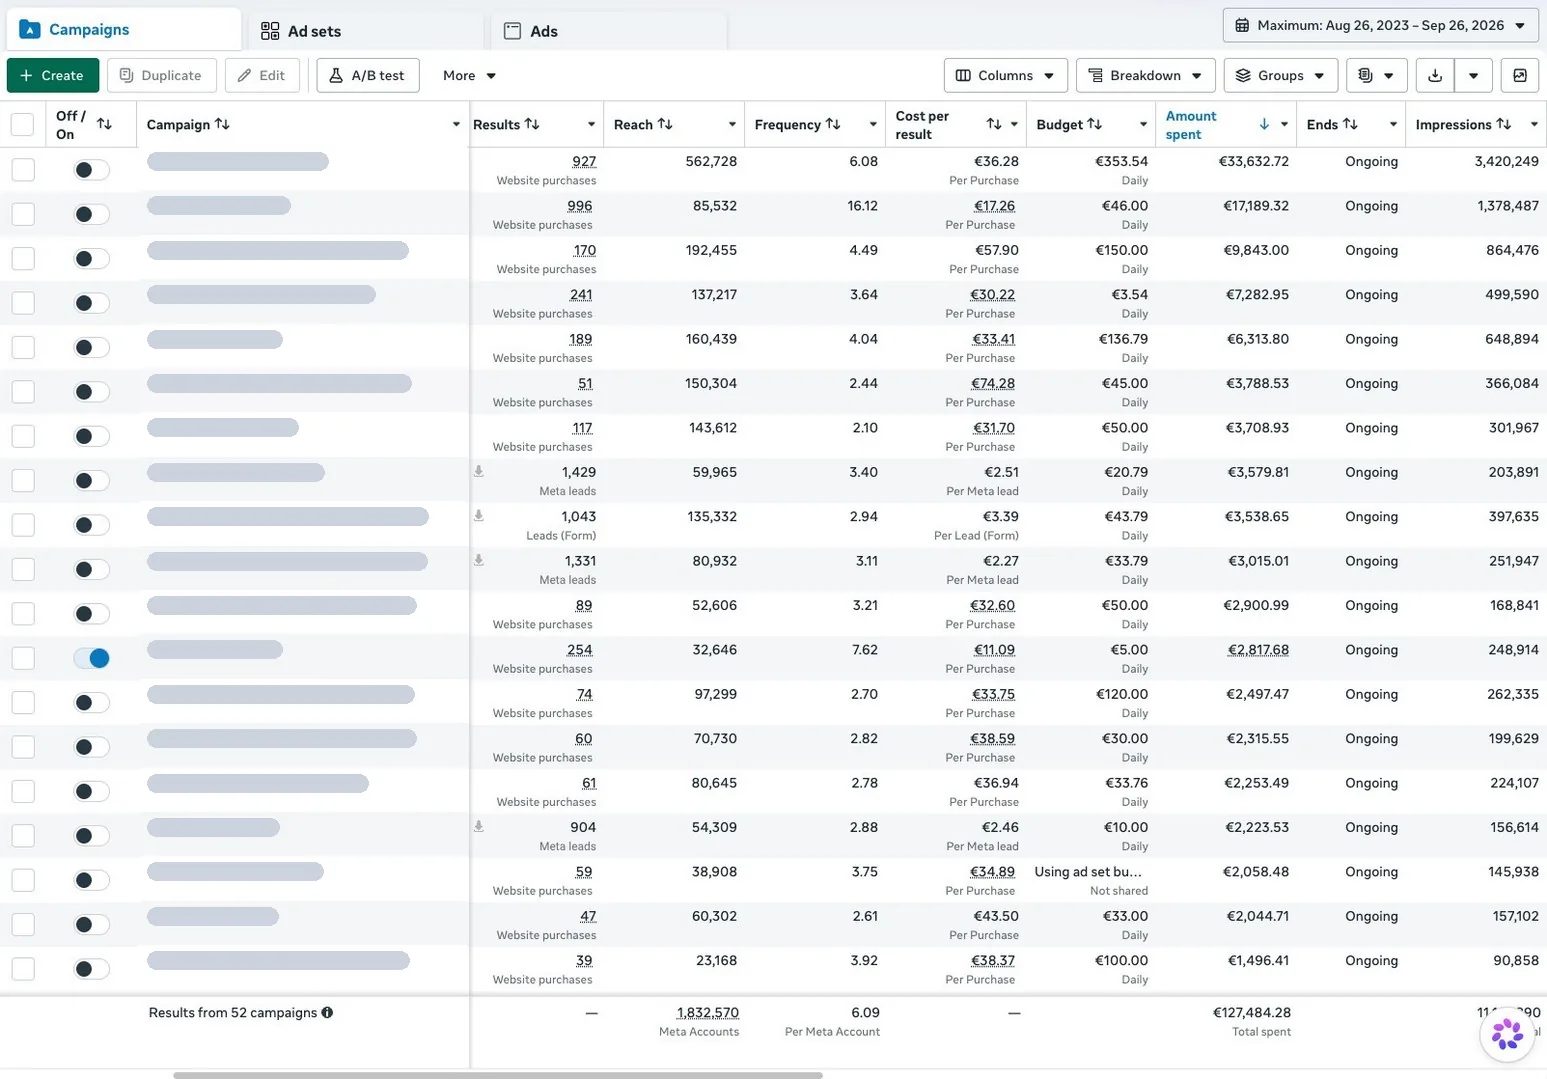Click the chart panel icon at far right
Screen dimensions: 1547x1079
pos(1520,75)
